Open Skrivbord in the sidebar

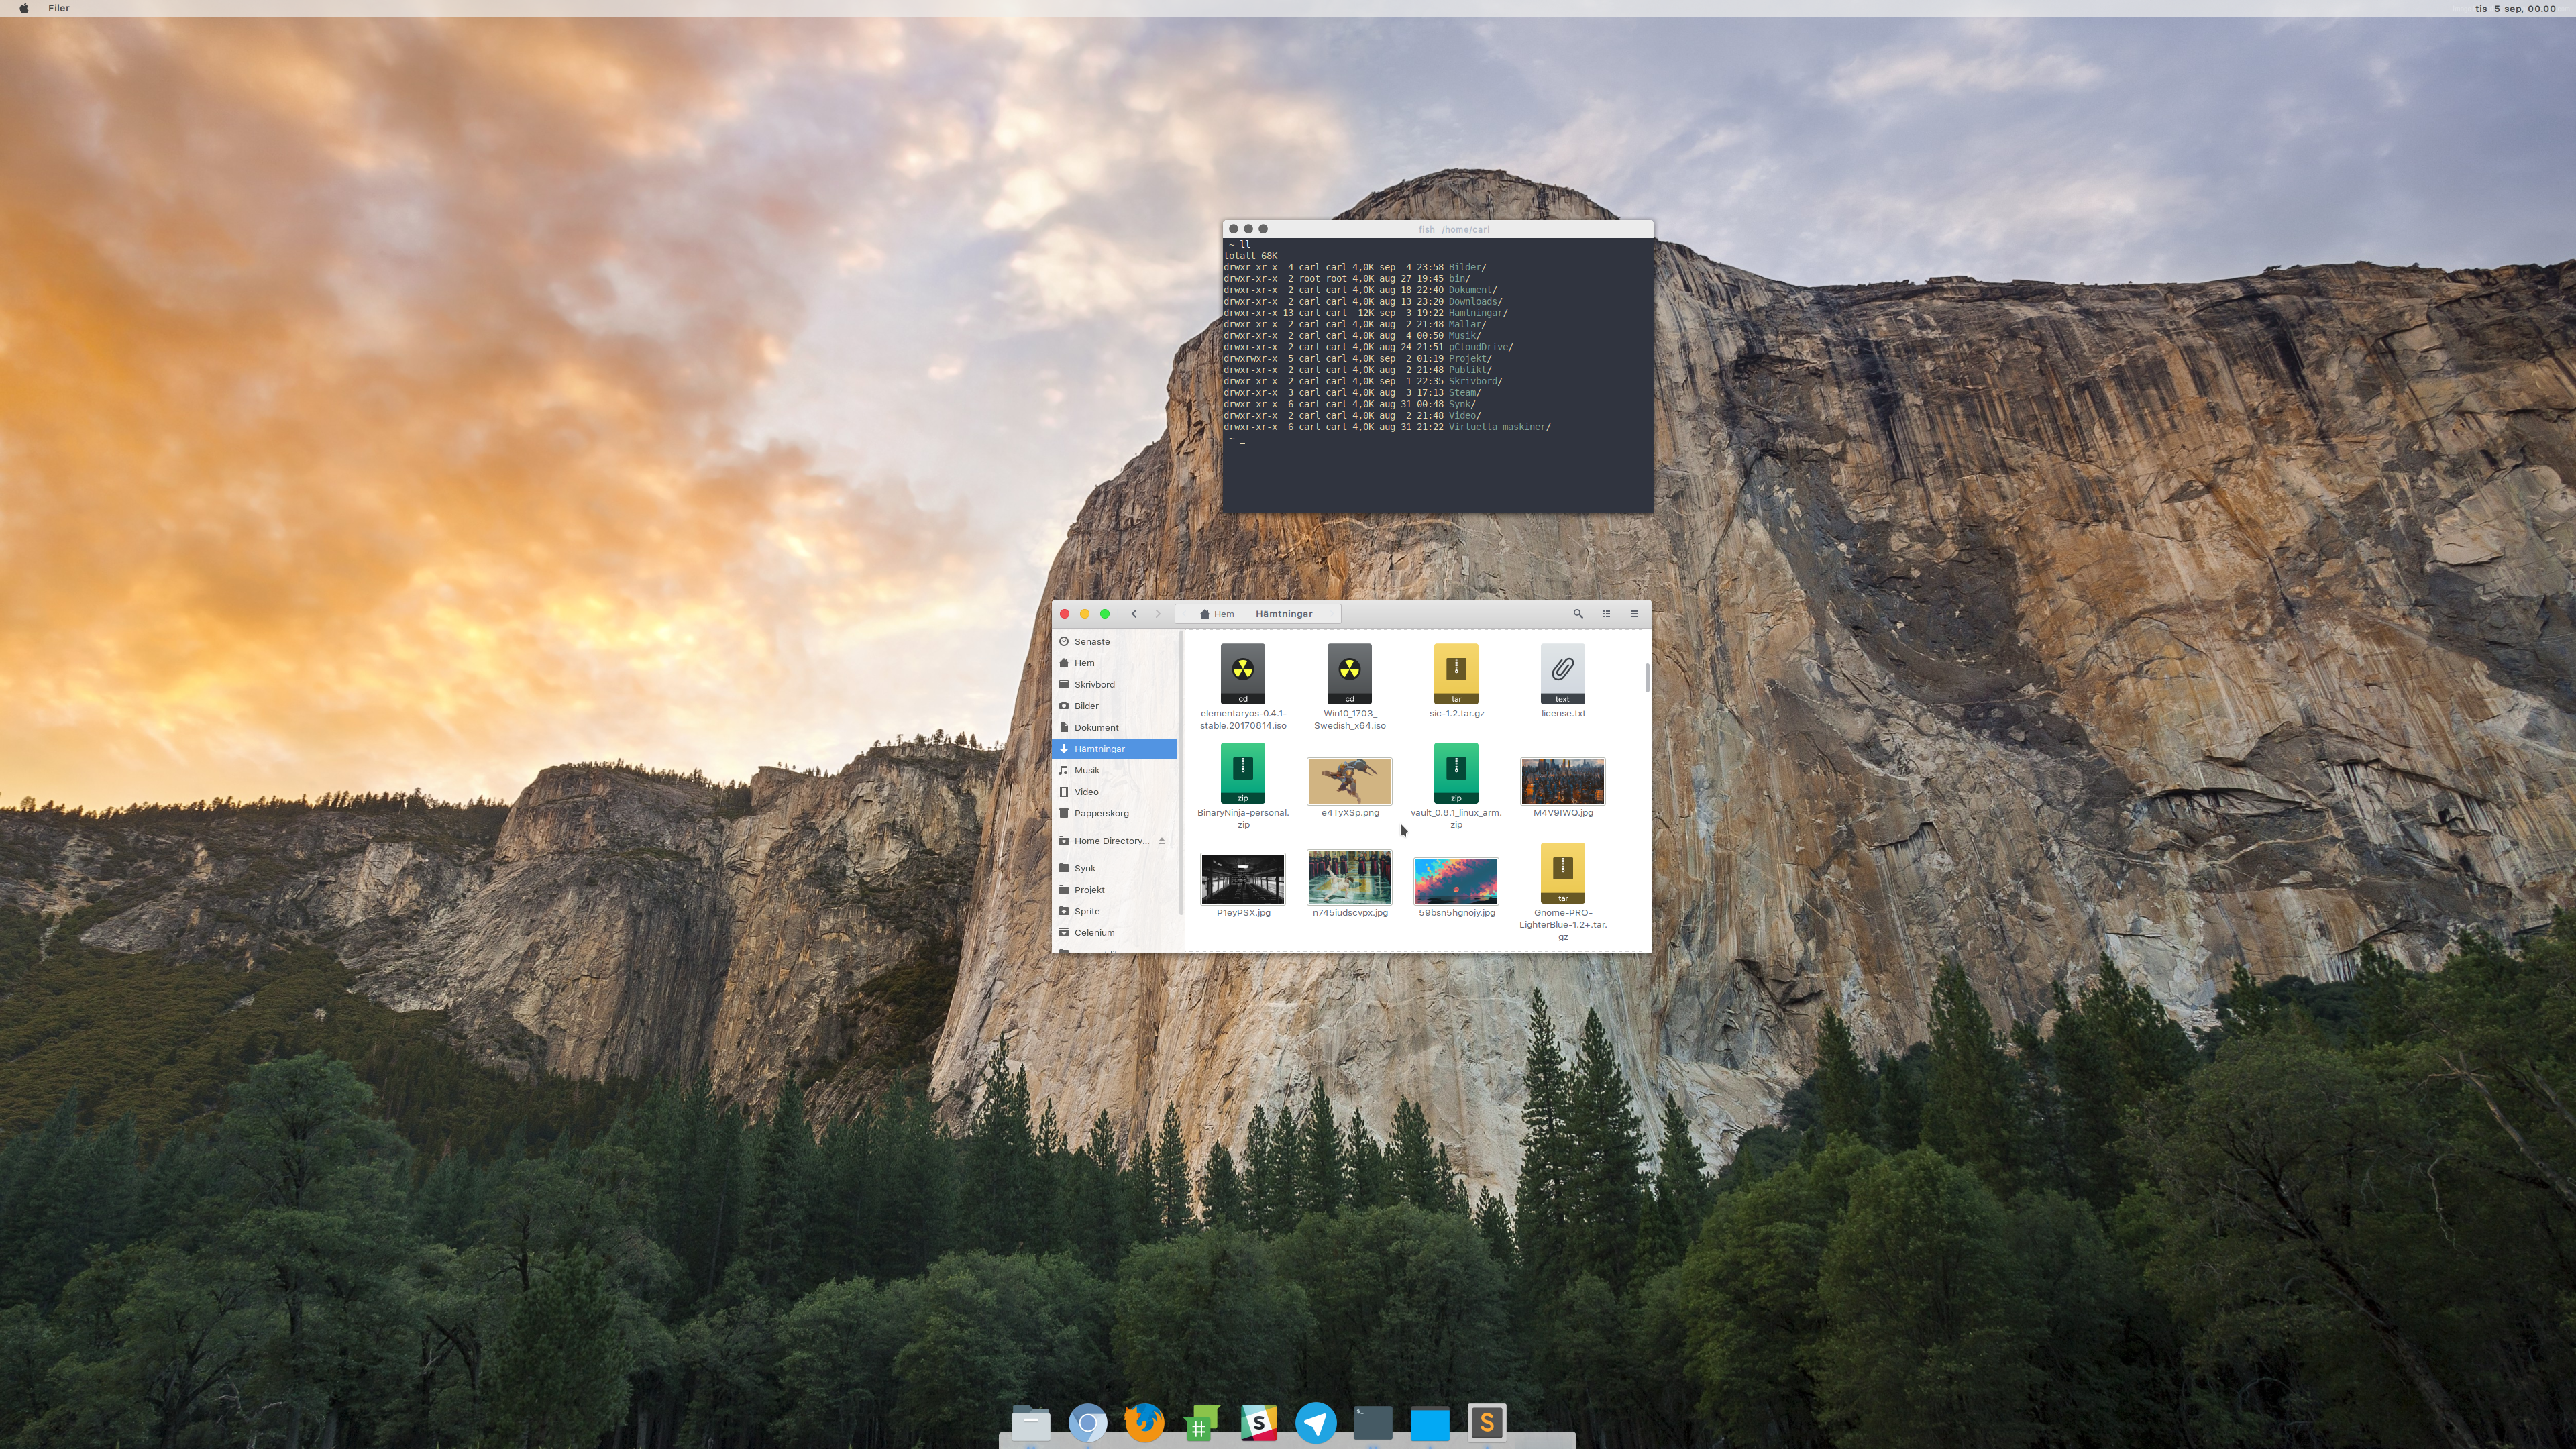(x=1115, y=685)
